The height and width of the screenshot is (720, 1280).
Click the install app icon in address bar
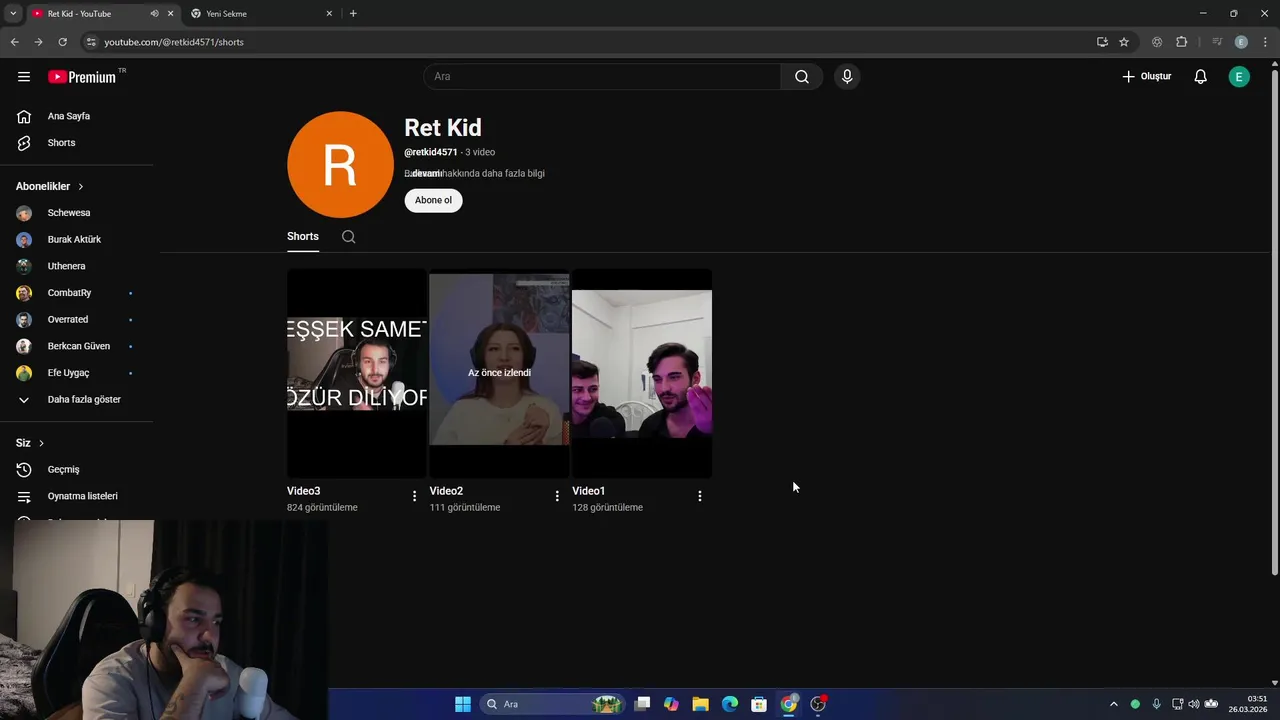pyautogui.click(x=1102, y=42)
